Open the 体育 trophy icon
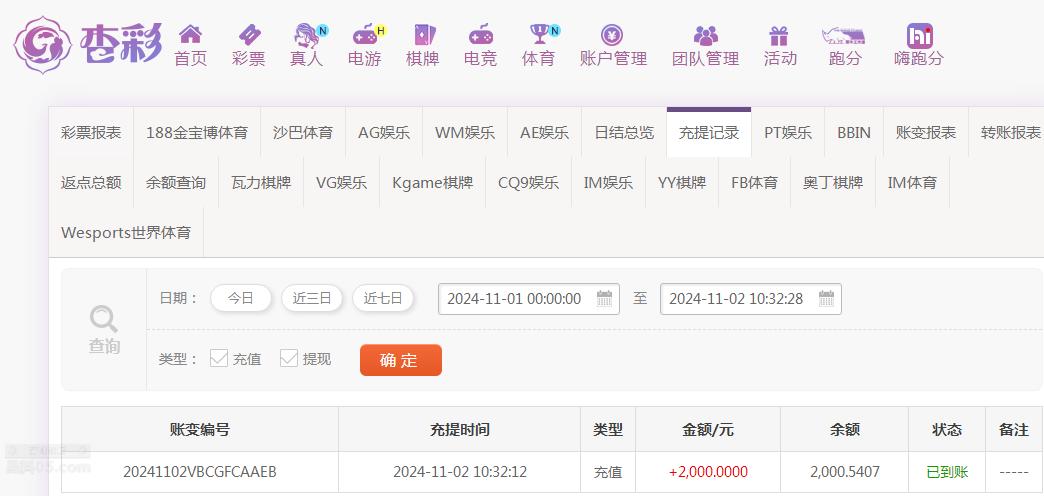Screen dimensions: 1044x496 [x=539, y=34]
